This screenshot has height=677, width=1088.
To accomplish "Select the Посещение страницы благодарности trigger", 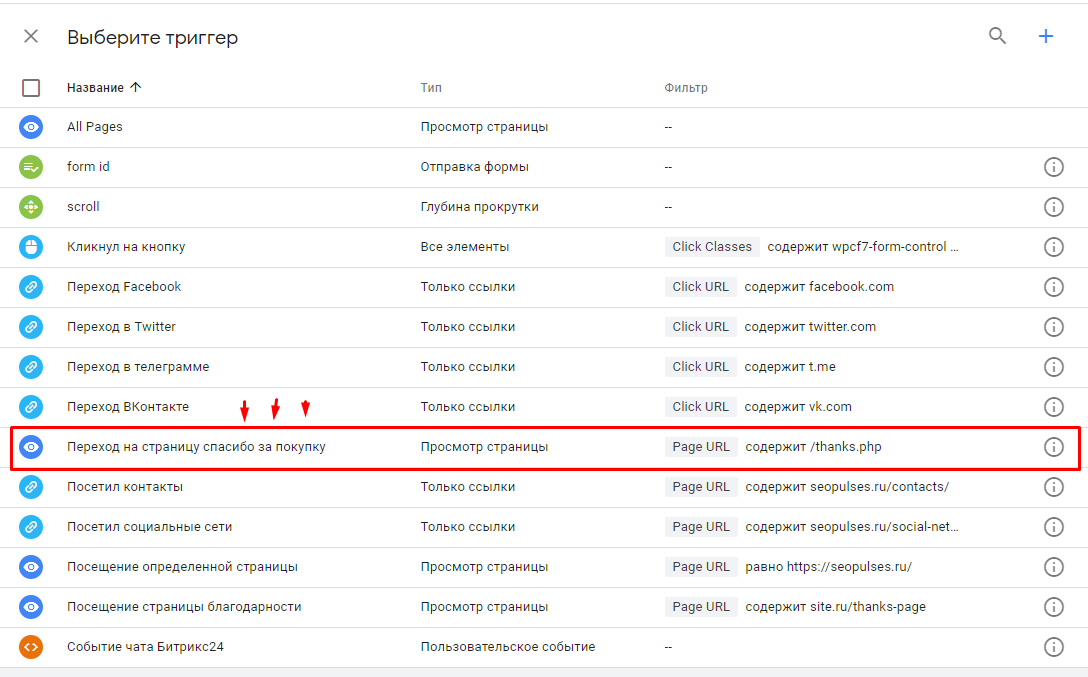I will tap(184, 607).
